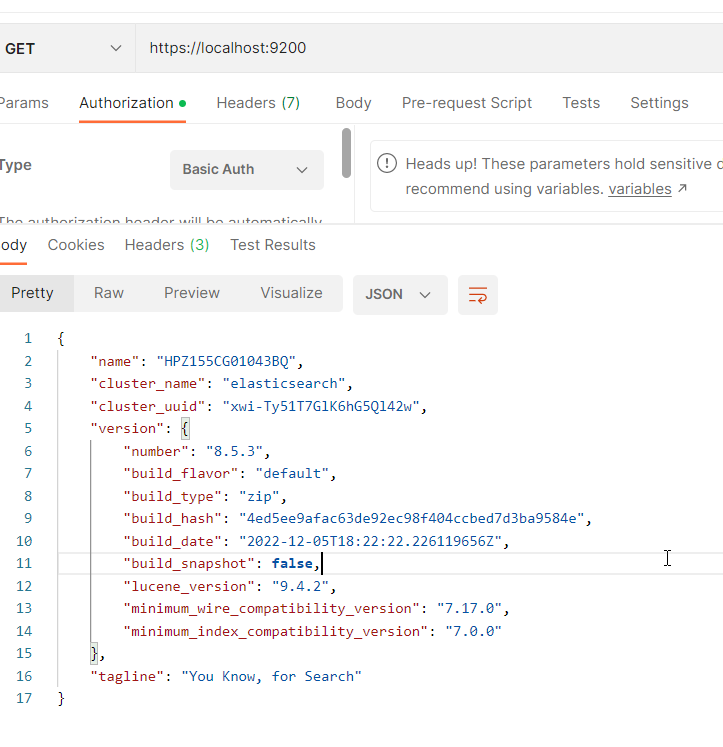Select the request Body tab

coord(353,103)
